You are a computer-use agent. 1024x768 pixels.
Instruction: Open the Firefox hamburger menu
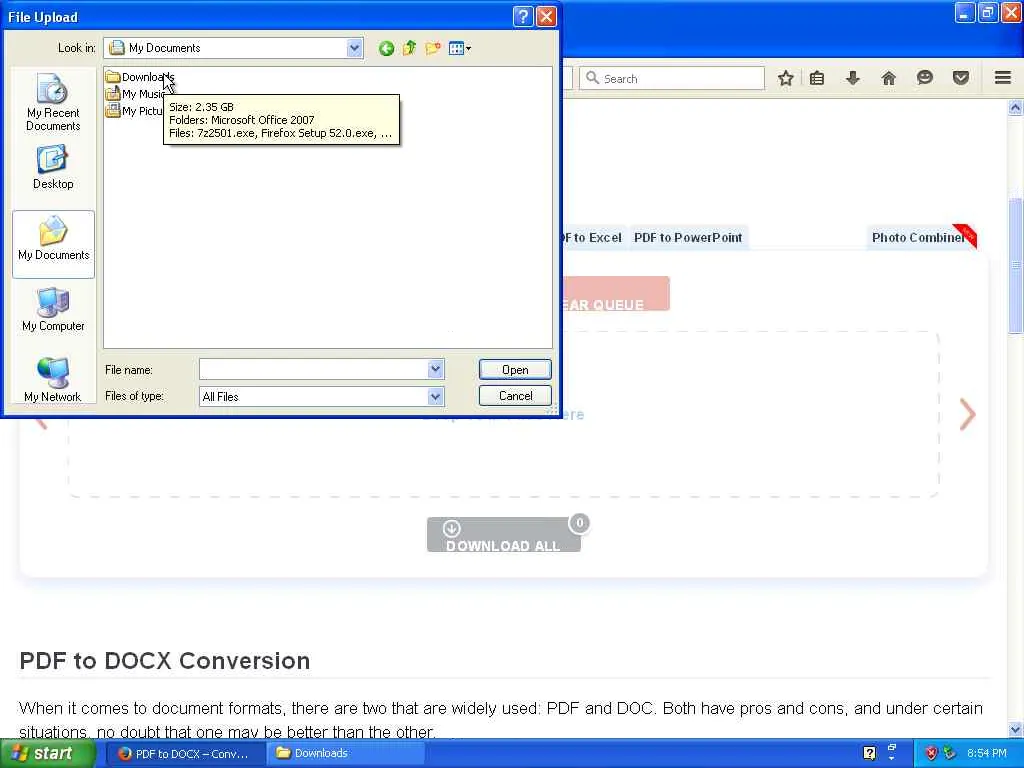[x=1003, y=78]
